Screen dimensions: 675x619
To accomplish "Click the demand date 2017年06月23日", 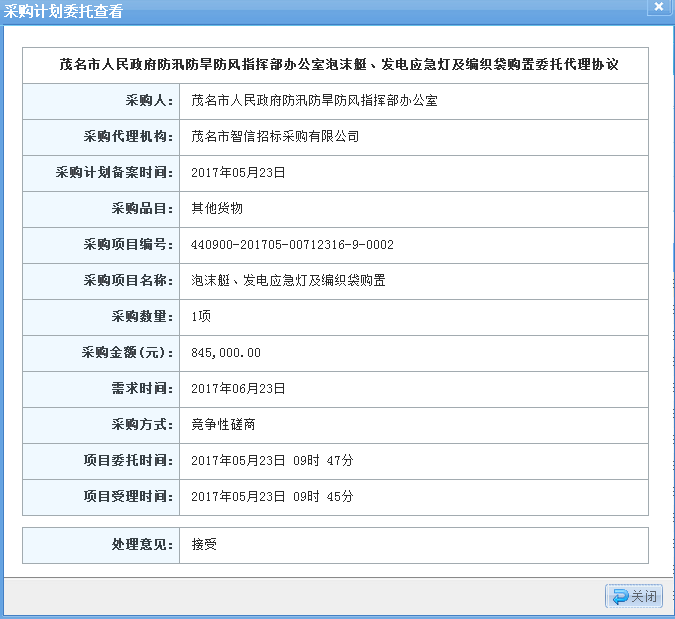I will click(x=238, y=389).
